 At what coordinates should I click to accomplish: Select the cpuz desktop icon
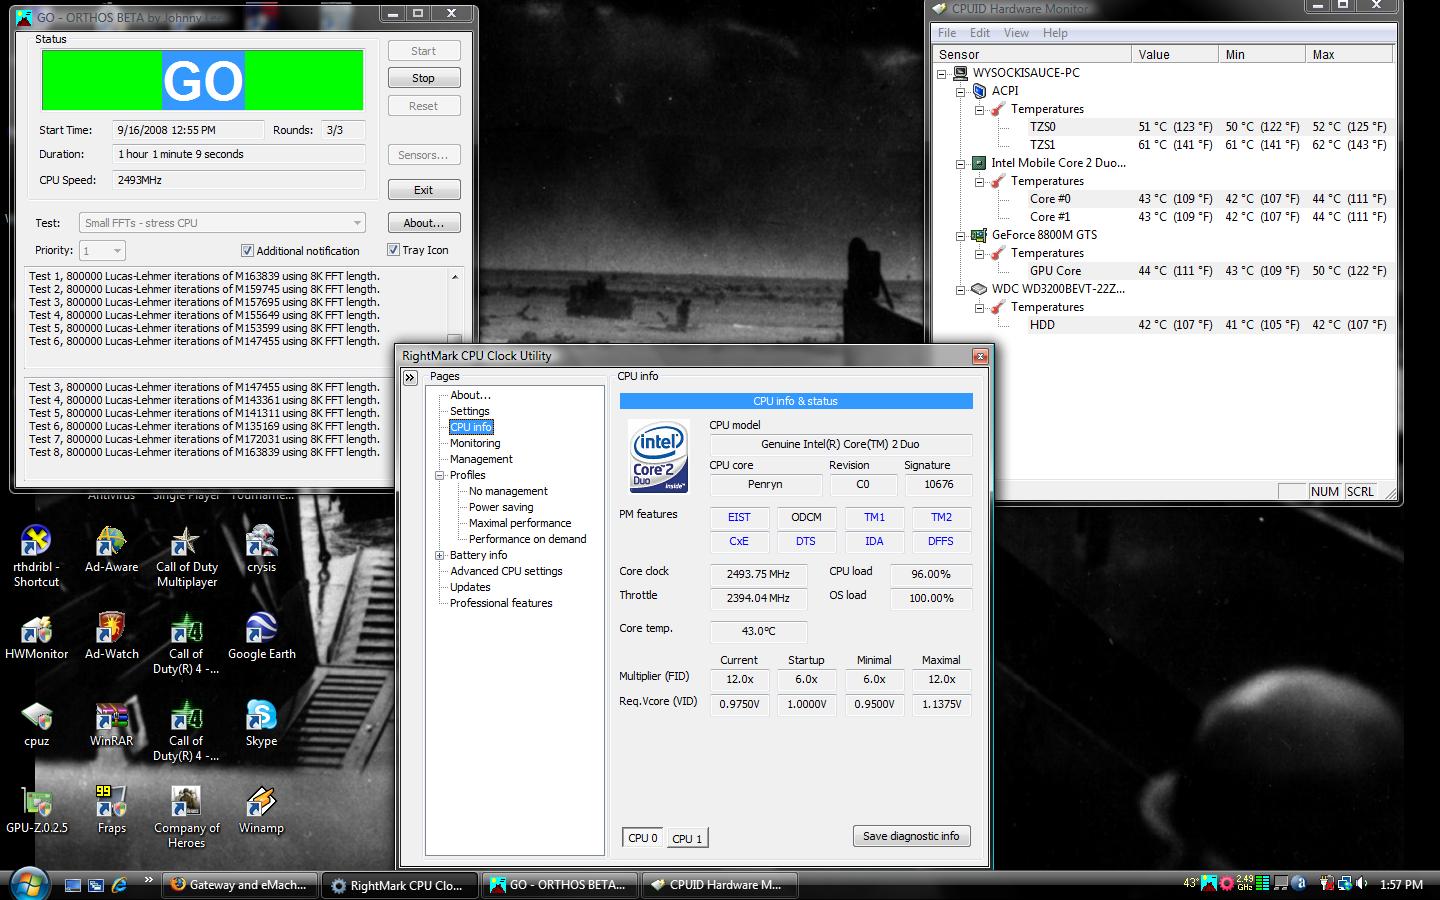click(x=36, y=723)
